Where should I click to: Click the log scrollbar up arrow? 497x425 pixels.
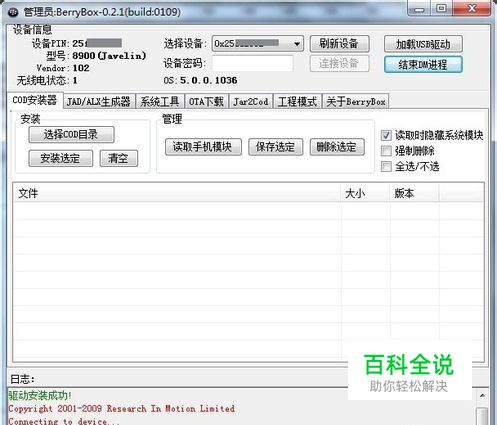point(482,396)
